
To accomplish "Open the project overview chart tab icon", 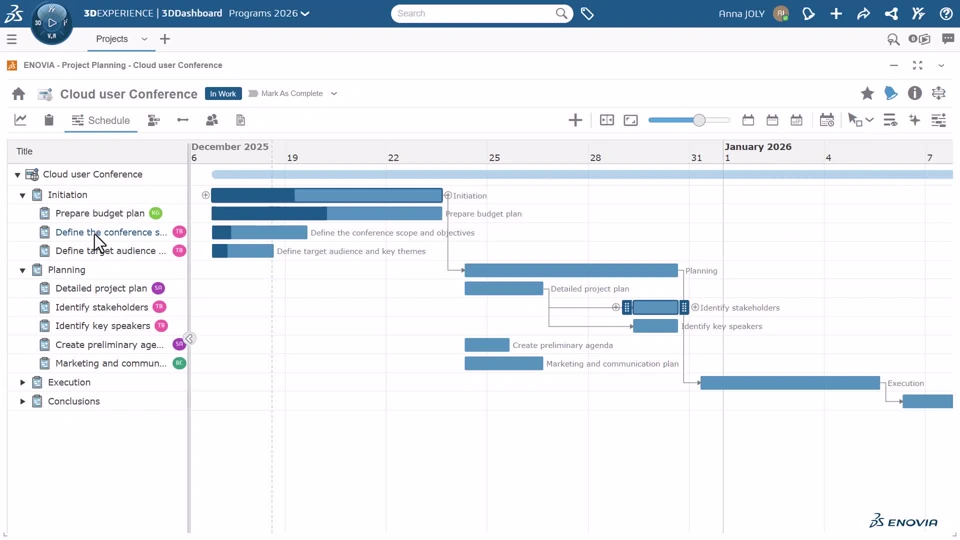I will click(x=20, y=120).
